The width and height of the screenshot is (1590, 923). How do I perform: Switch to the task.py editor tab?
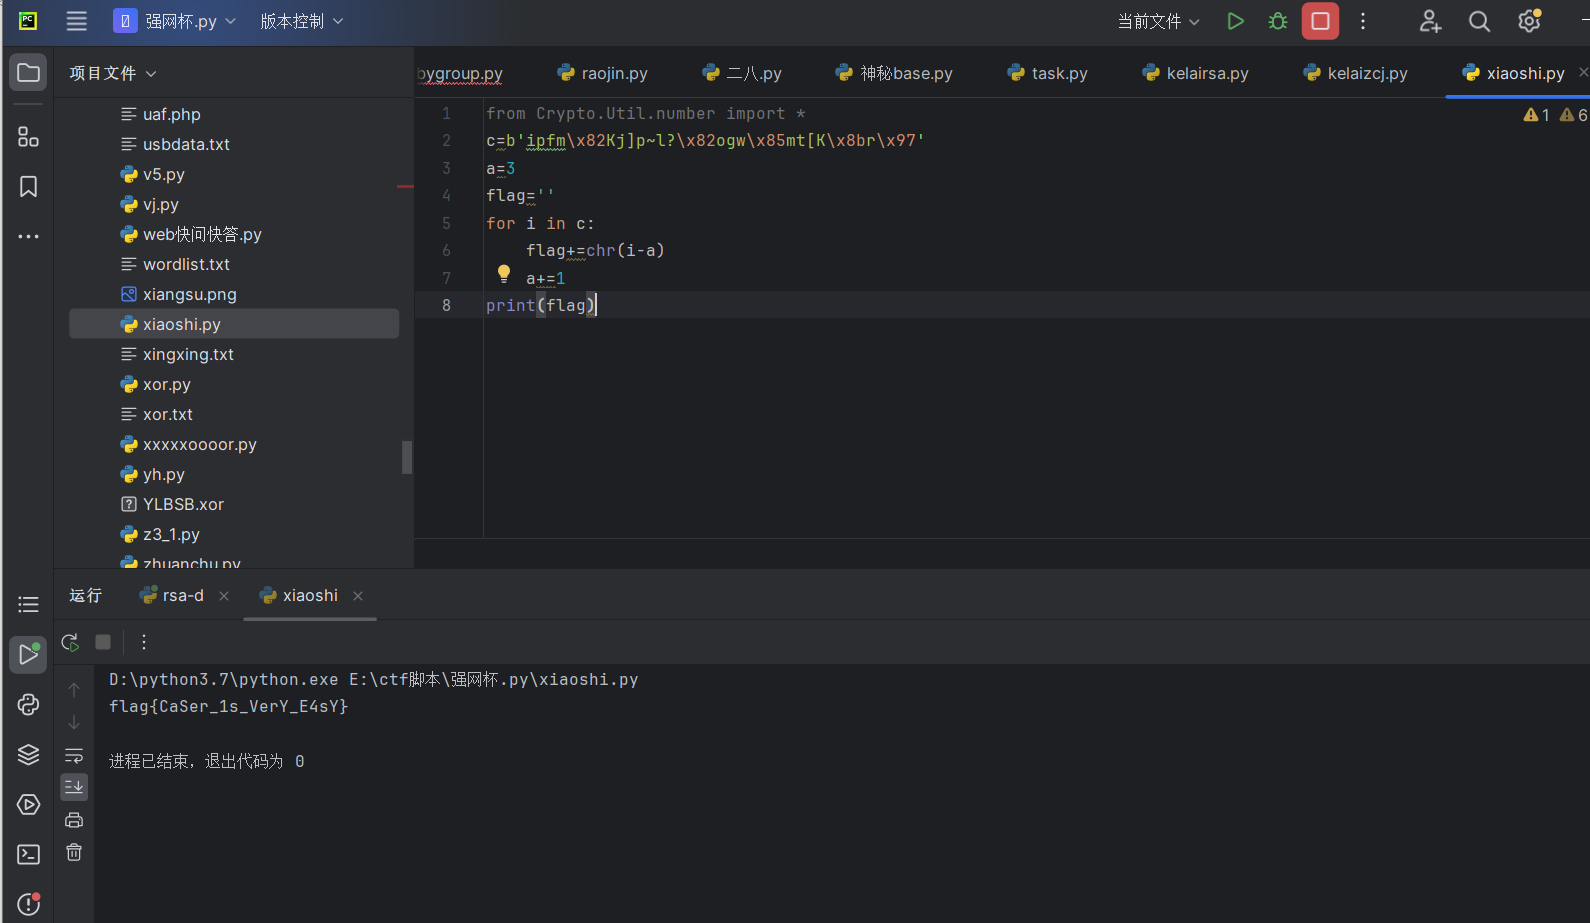pyautogui.click(x=1048, y=73)
